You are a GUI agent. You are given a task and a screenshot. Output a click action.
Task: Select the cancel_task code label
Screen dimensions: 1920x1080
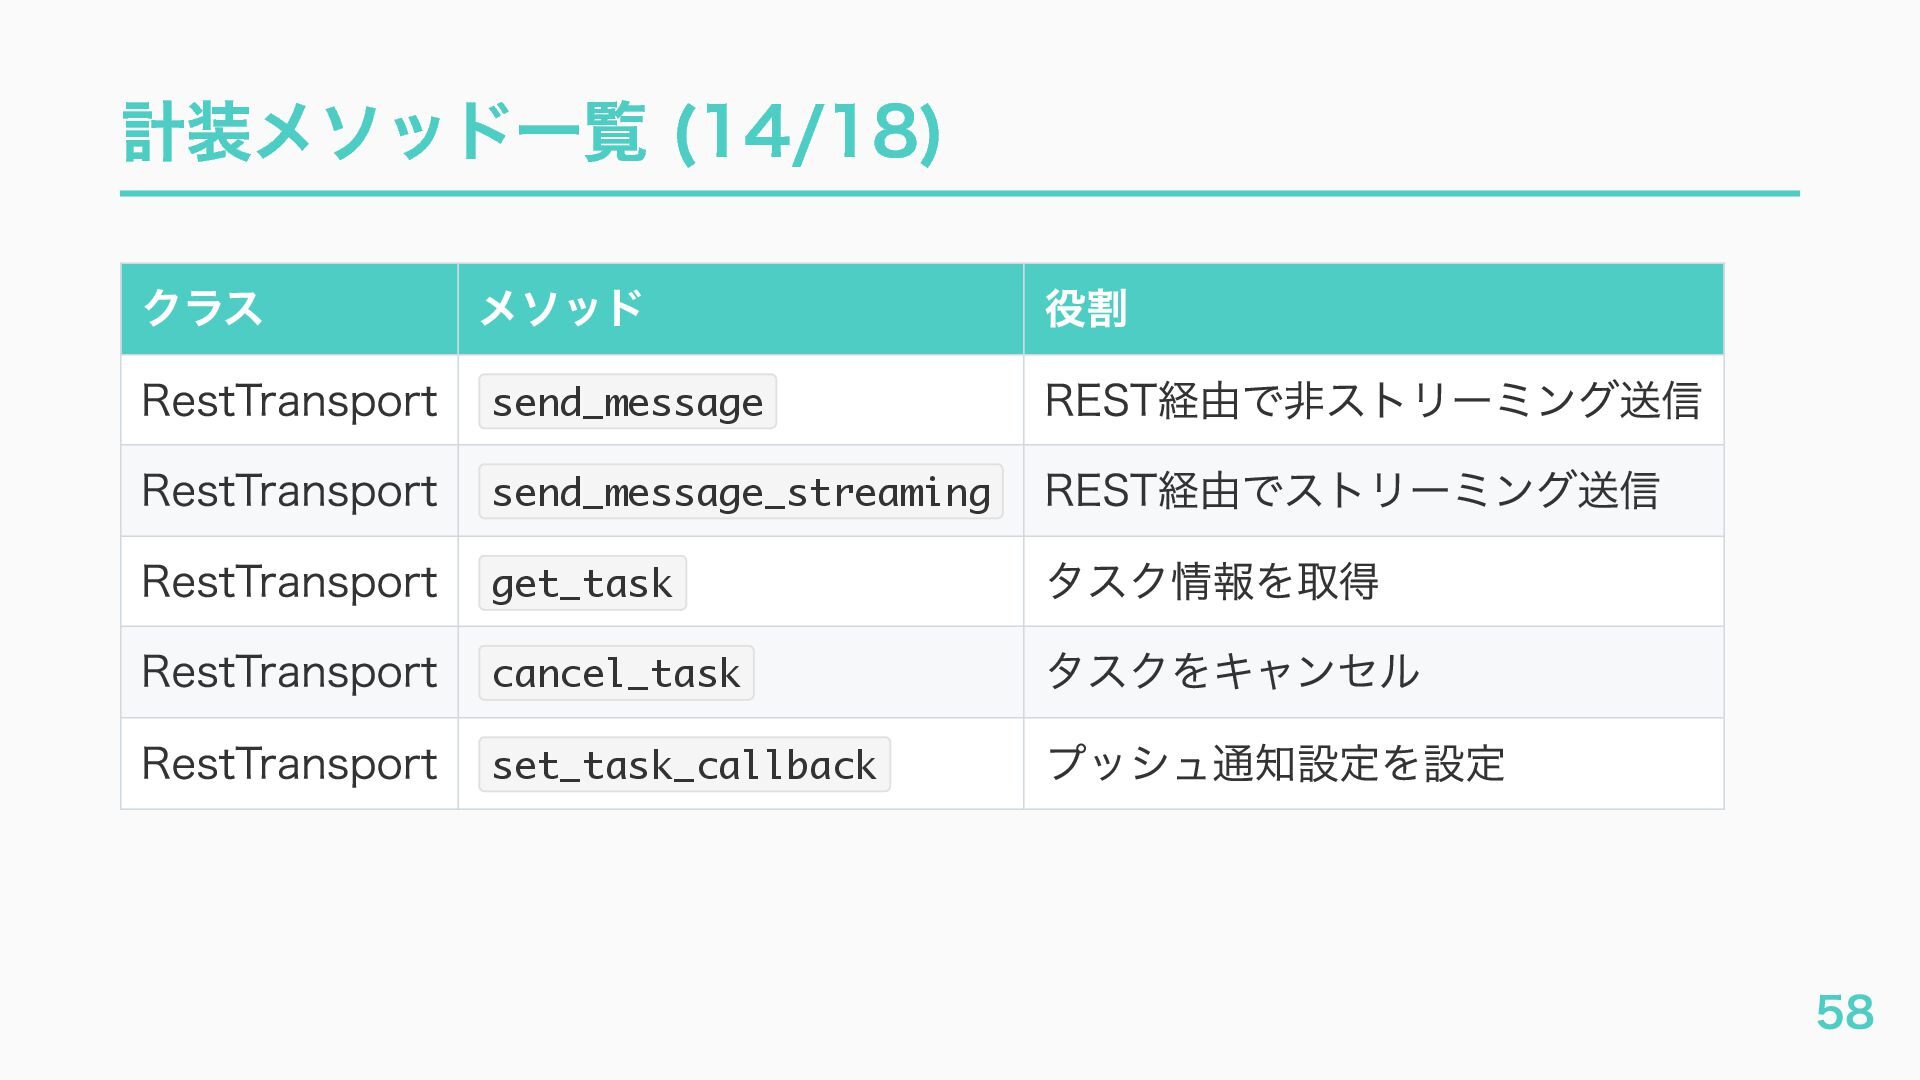tap(616, 673)
